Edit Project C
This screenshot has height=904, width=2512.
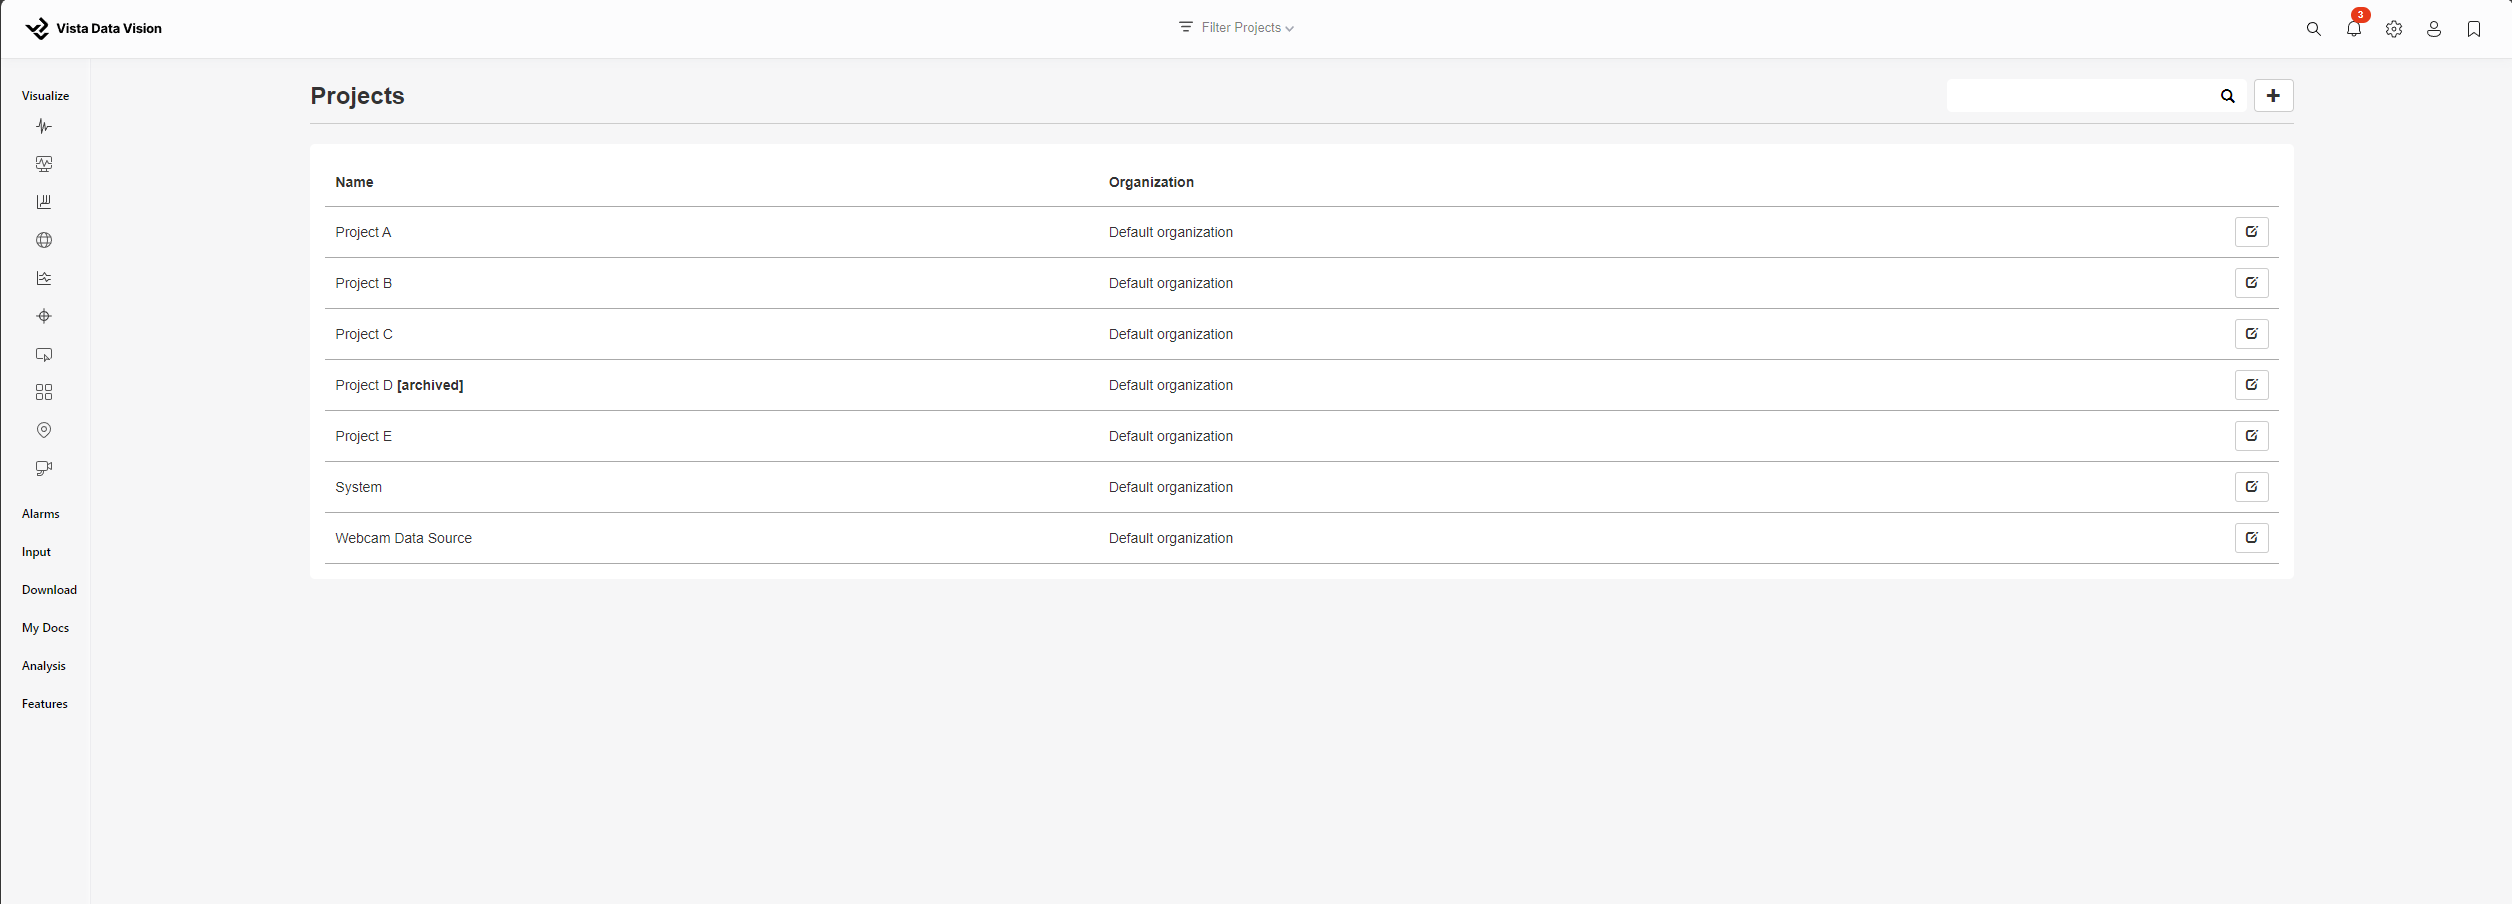point(2252,334)
